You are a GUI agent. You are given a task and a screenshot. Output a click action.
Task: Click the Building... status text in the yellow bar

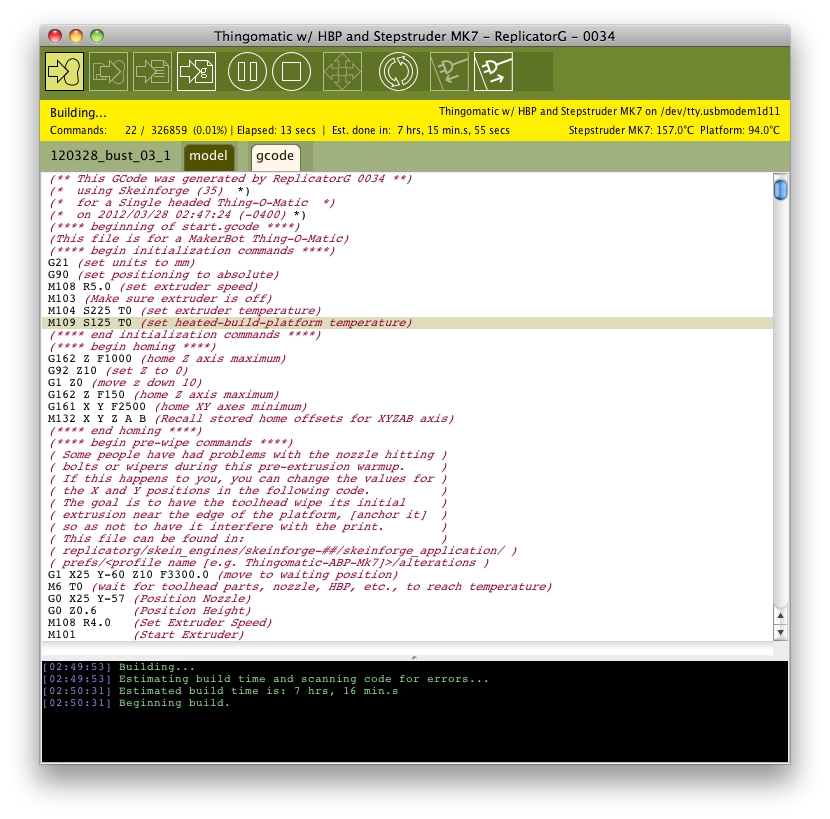pyautogui.click(x=78, y=113)
